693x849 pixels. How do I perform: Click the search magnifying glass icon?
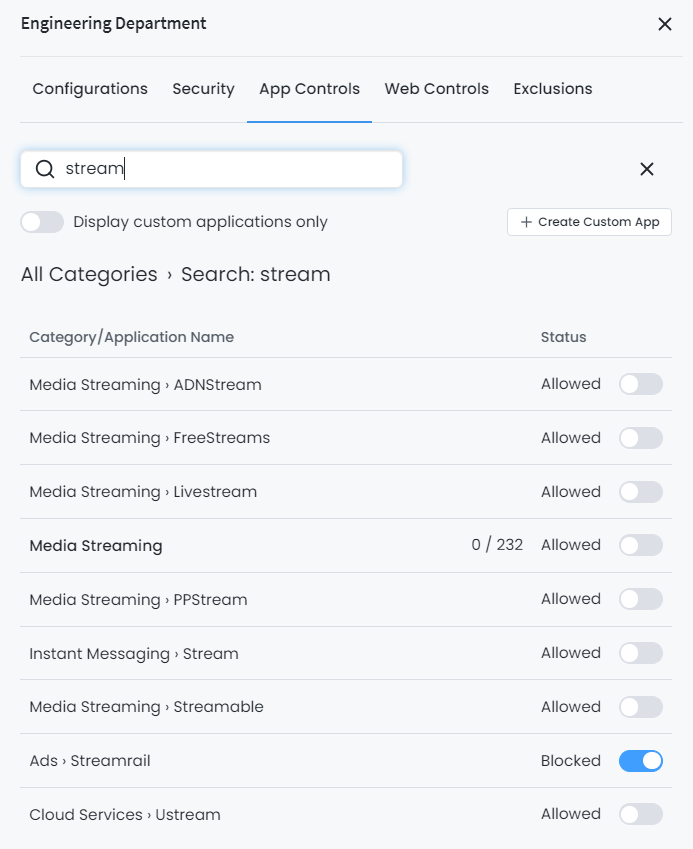[45, 169]
